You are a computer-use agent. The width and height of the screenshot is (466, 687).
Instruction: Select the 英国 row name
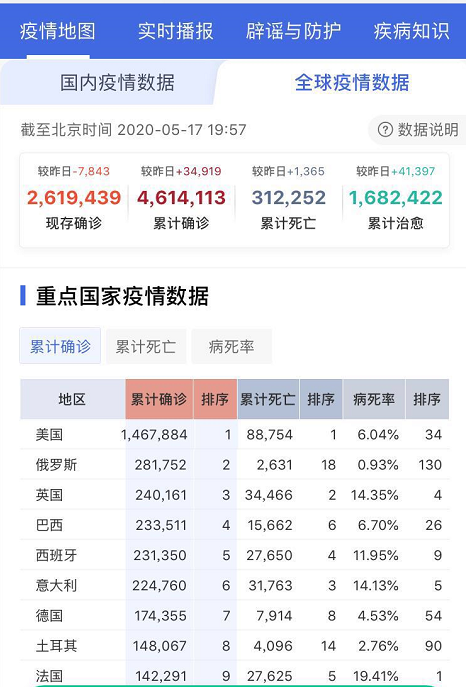coord(49,495)
